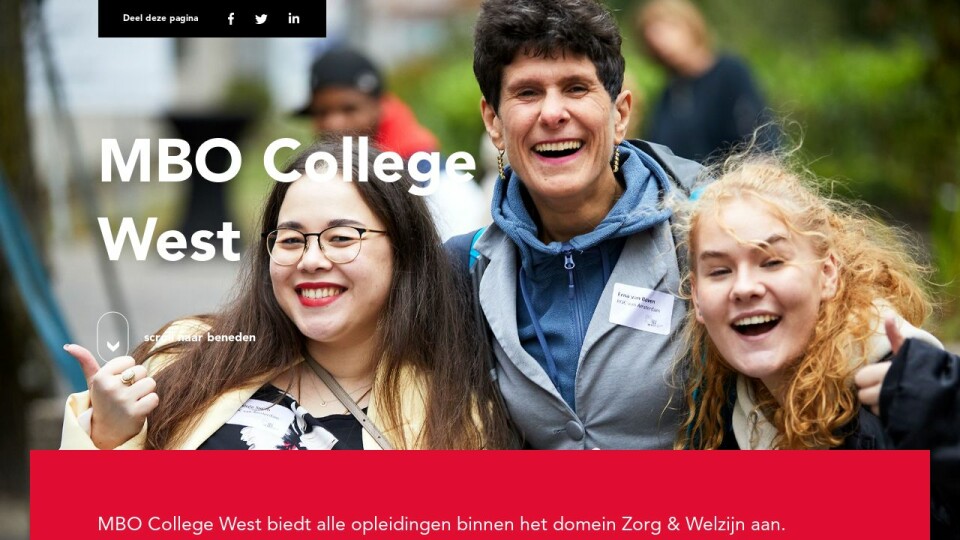Click the intro sentence in the red banner
Image resolution: width=960 pixels, height=540 pixels.
(441, 524)
